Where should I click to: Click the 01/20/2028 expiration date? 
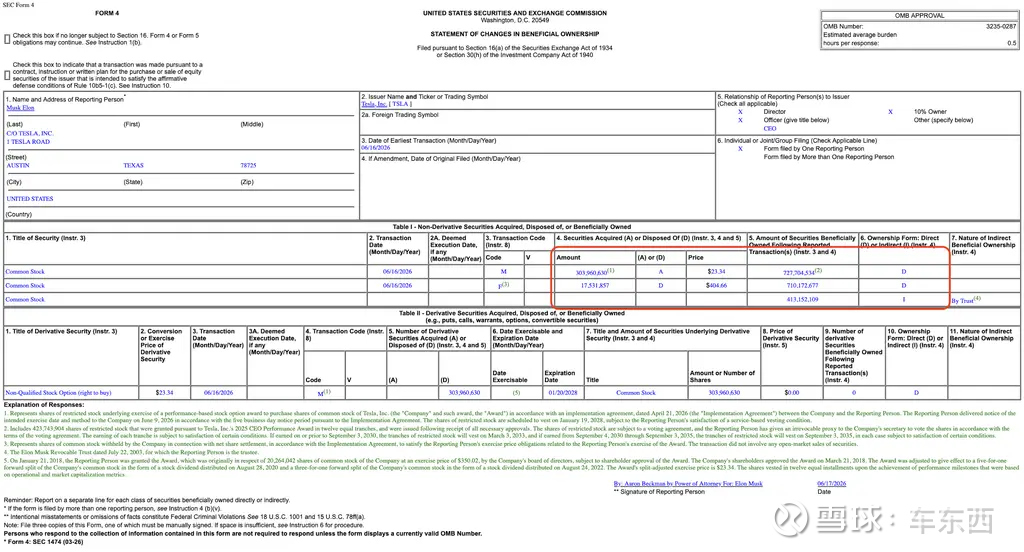(562, 393)
